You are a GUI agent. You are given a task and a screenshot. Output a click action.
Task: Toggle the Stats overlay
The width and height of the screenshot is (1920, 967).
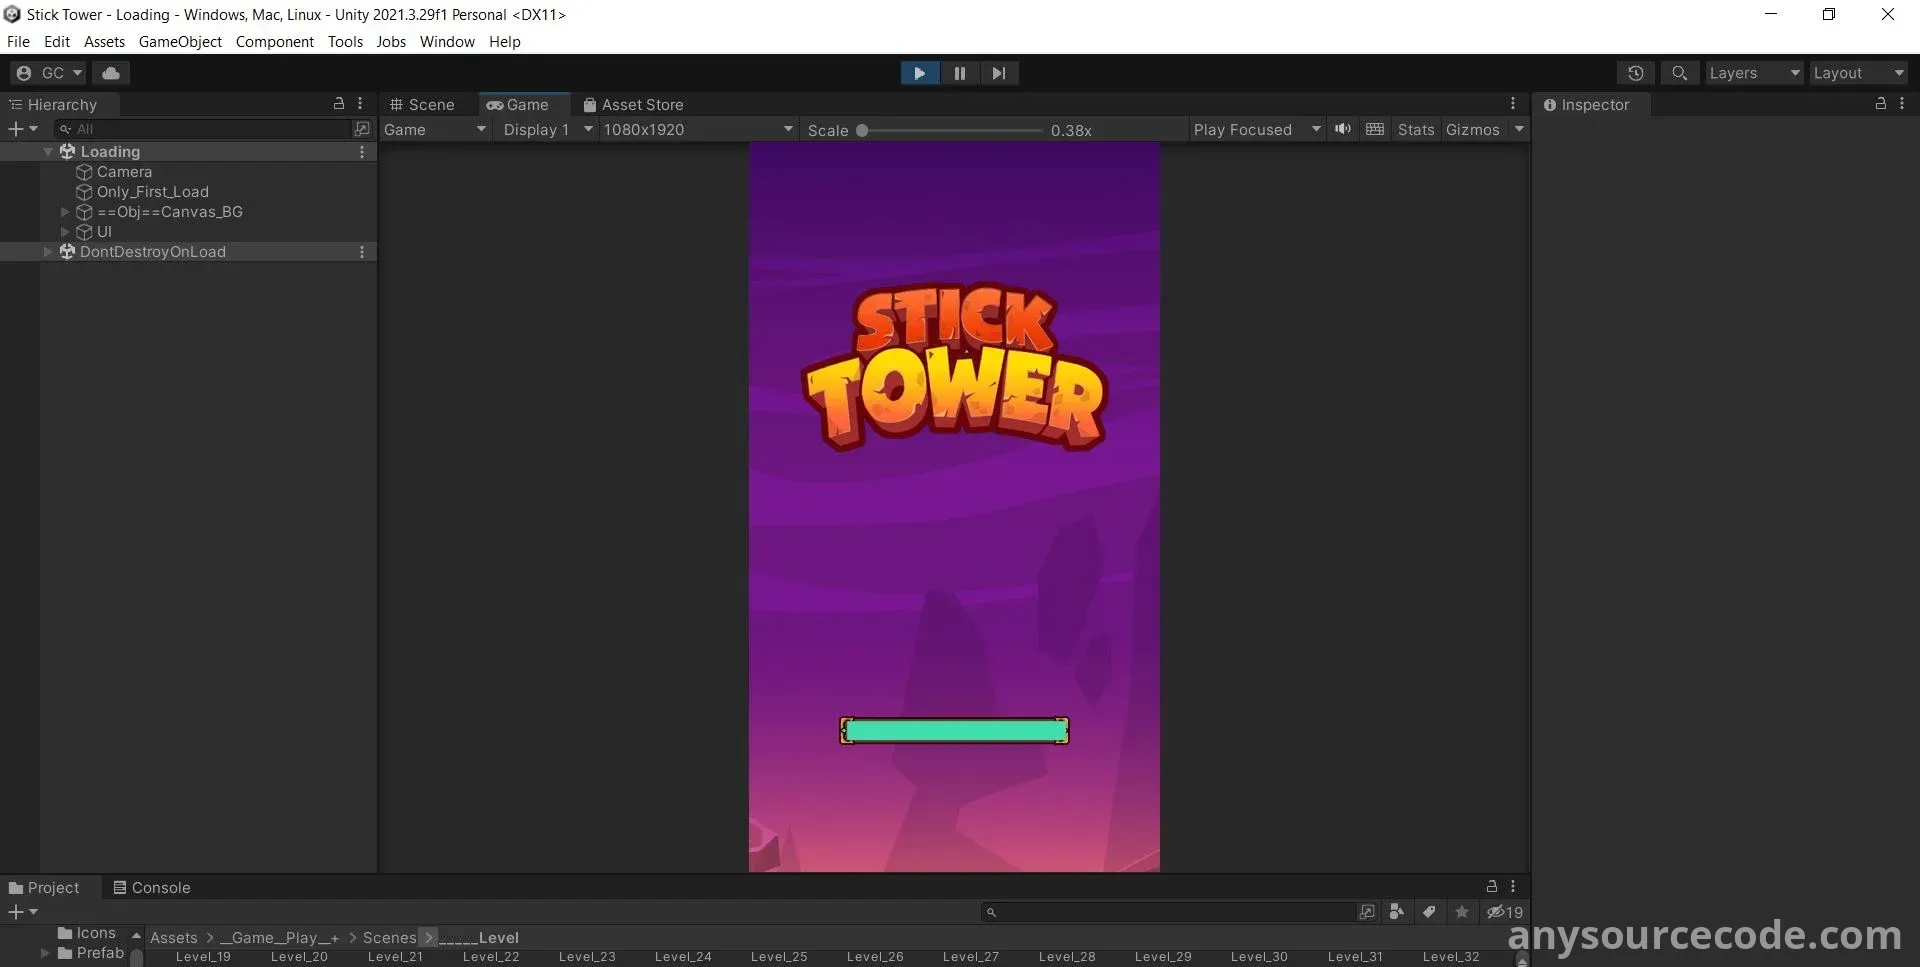[1415, 130]
